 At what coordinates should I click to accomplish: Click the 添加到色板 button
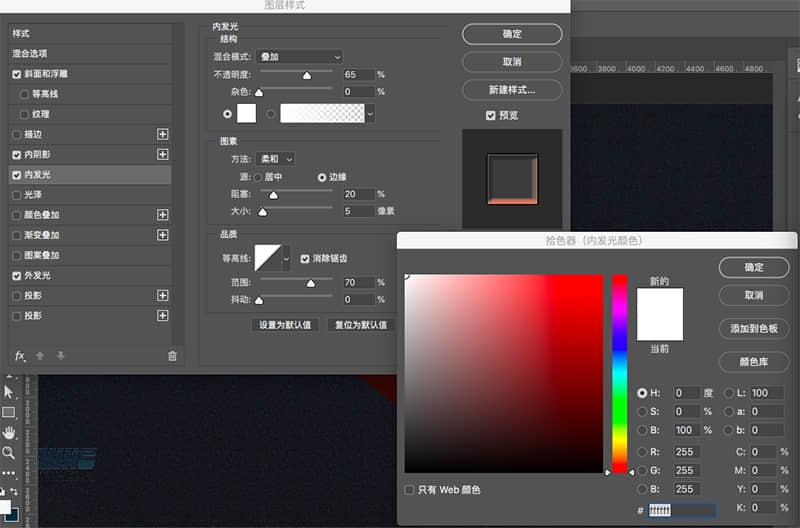pos(753,329)
